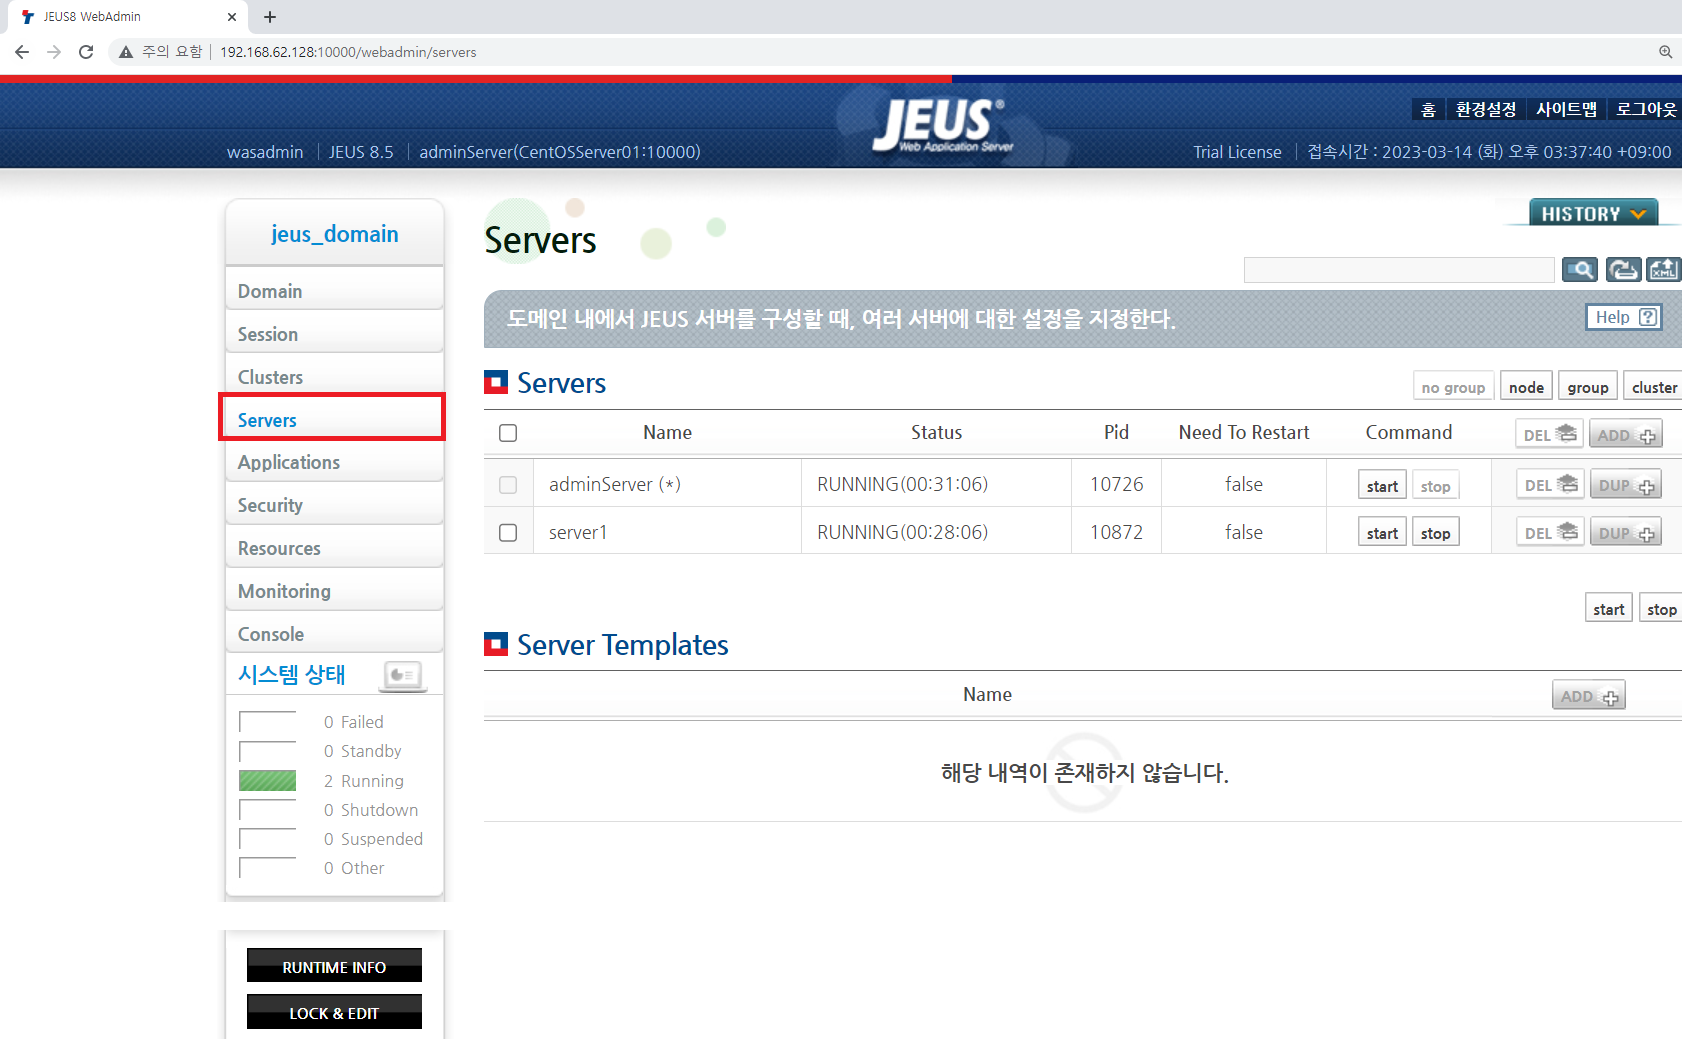Click Trial License text in header
The height and width of the screenshot is (1041, 1682).
1237,152
